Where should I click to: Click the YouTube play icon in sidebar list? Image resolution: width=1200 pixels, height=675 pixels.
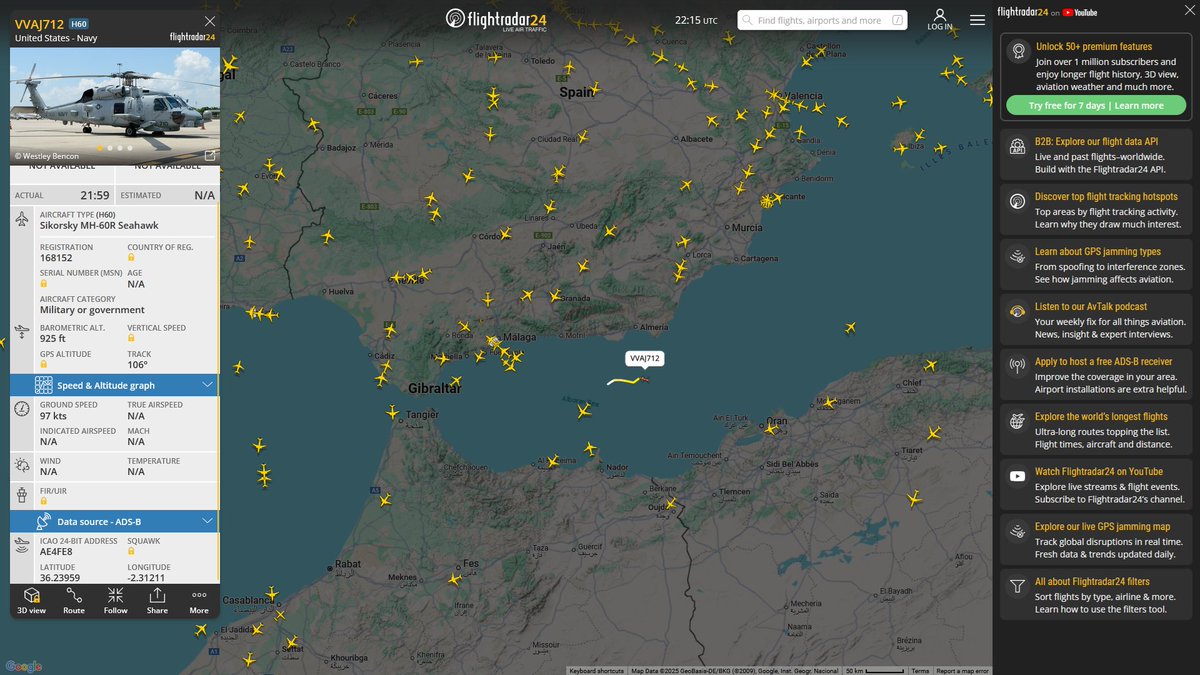(1017, 476)
